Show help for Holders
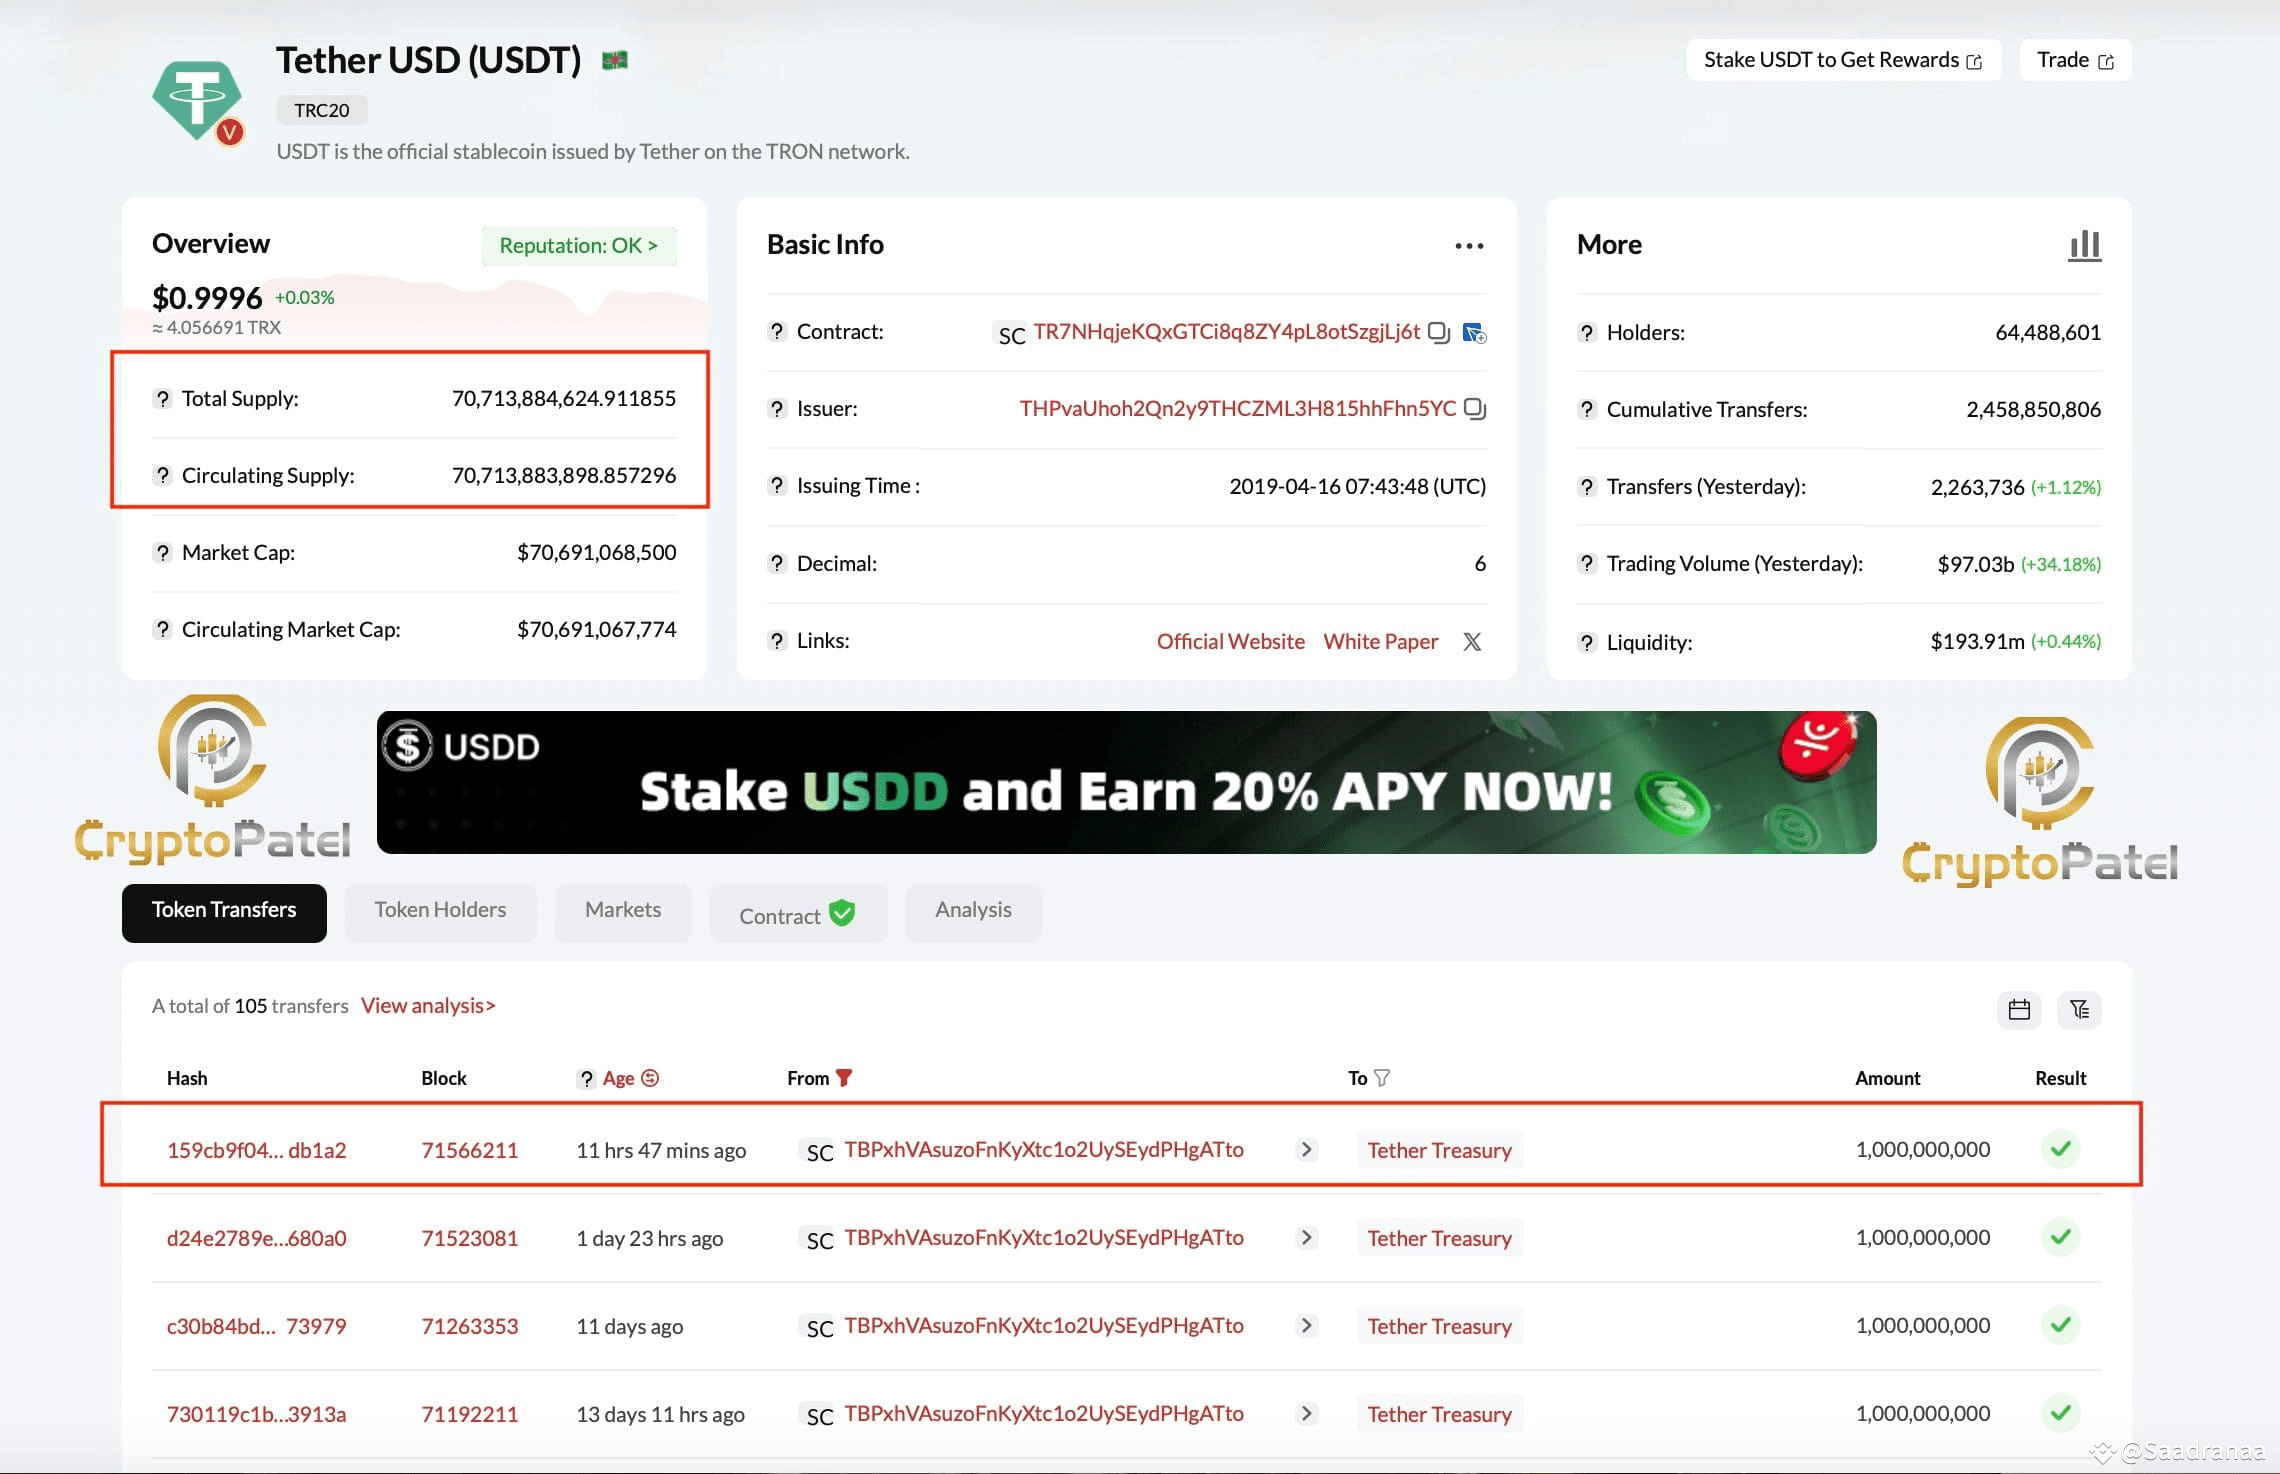This screenshot has width=2280, height=1474. [1587, 332]
